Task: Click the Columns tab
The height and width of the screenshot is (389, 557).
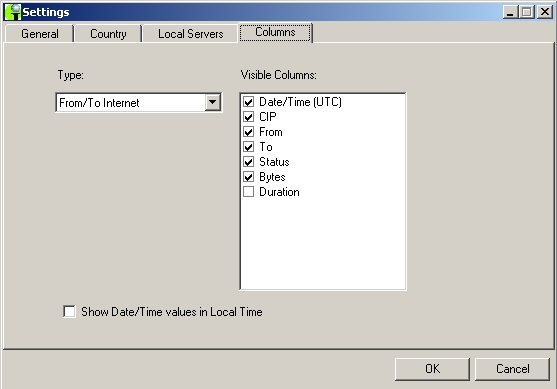Action: tap(275, 32)
